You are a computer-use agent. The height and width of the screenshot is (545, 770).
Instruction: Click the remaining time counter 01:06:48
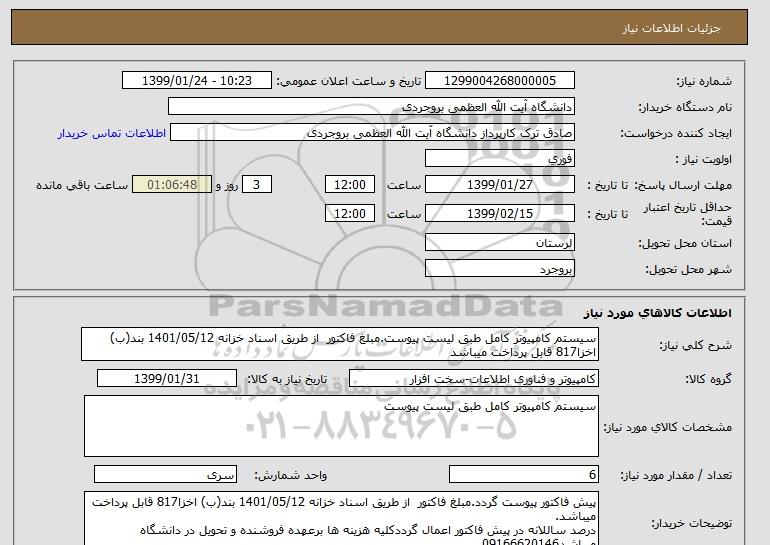click(x=172, y=185)
